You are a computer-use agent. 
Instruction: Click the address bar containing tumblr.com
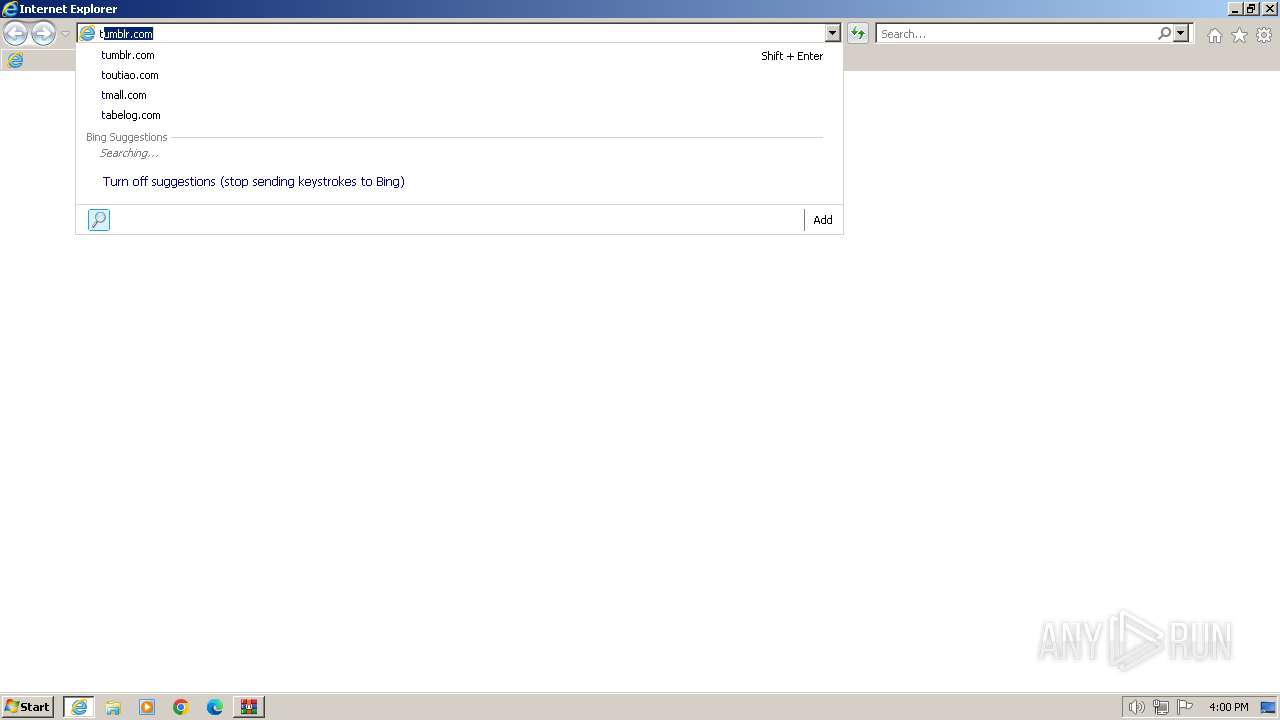pyautogui.click(x=451, y=34)
